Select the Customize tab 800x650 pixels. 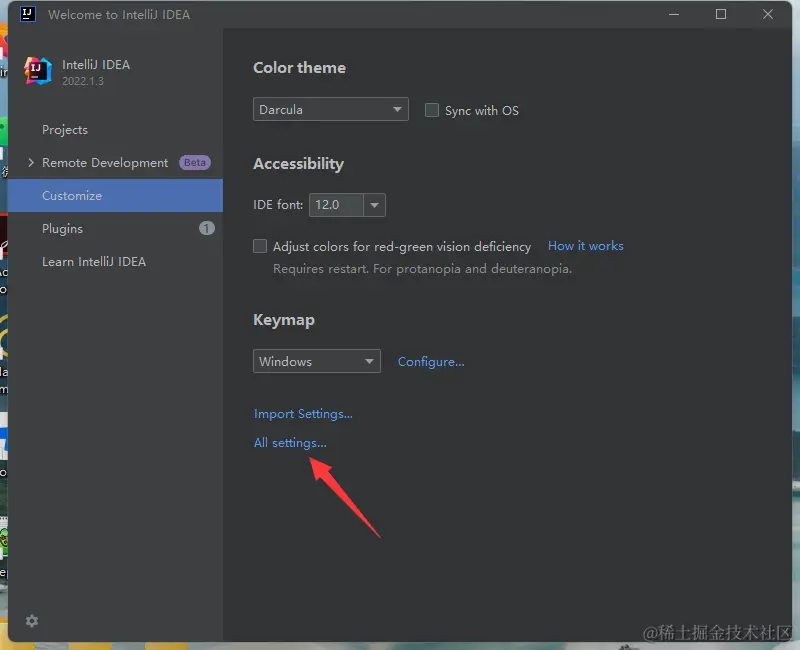115,195
